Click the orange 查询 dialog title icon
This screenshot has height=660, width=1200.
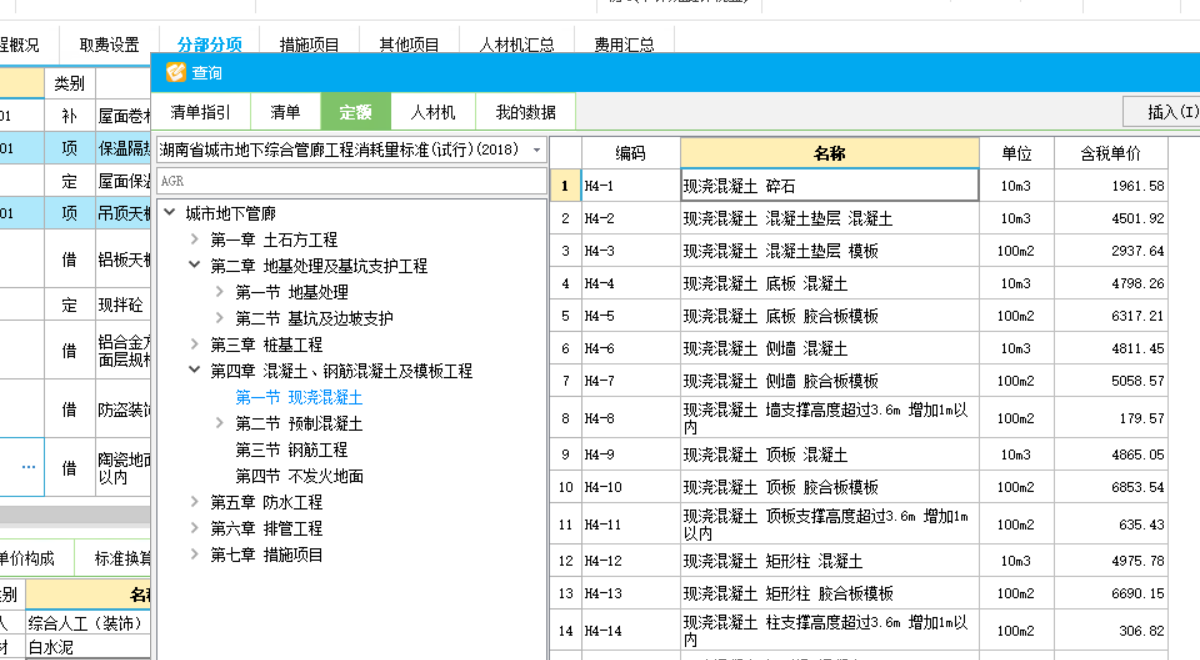pos(176,73)
